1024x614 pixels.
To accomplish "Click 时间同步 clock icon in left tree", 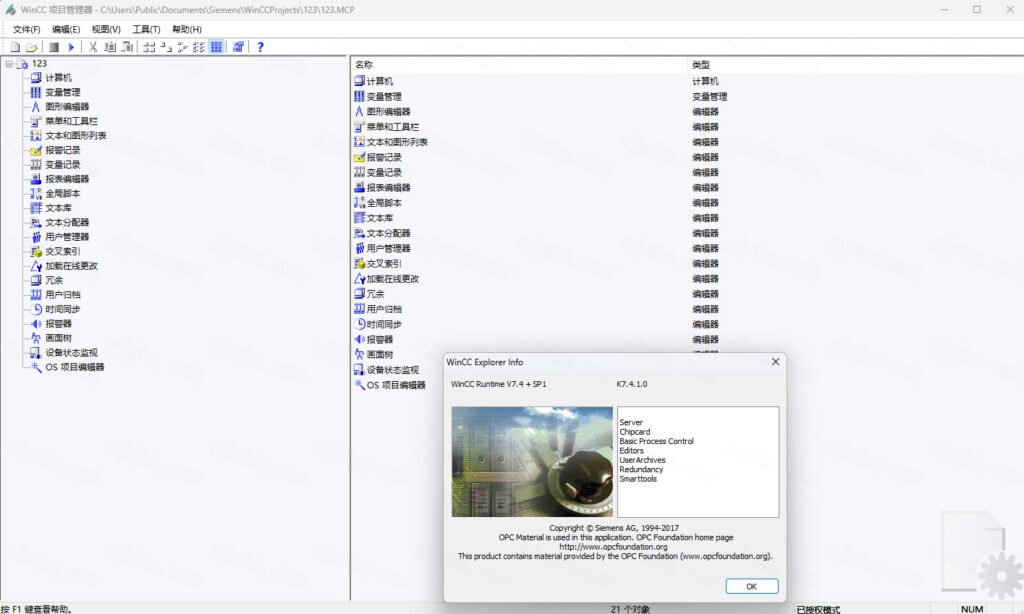I will [x=36, y=309].
